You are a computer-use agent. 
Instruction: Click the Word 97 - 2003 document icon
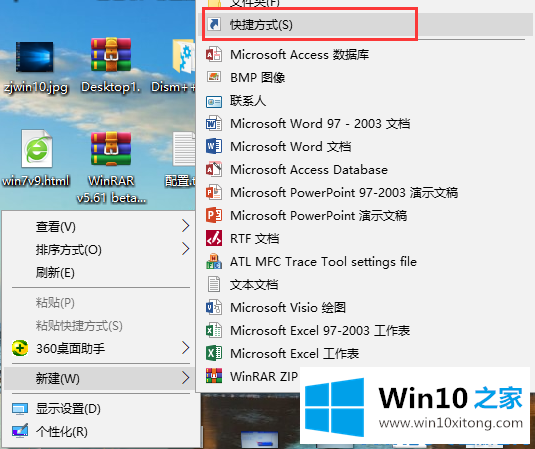tap(214, 124)
